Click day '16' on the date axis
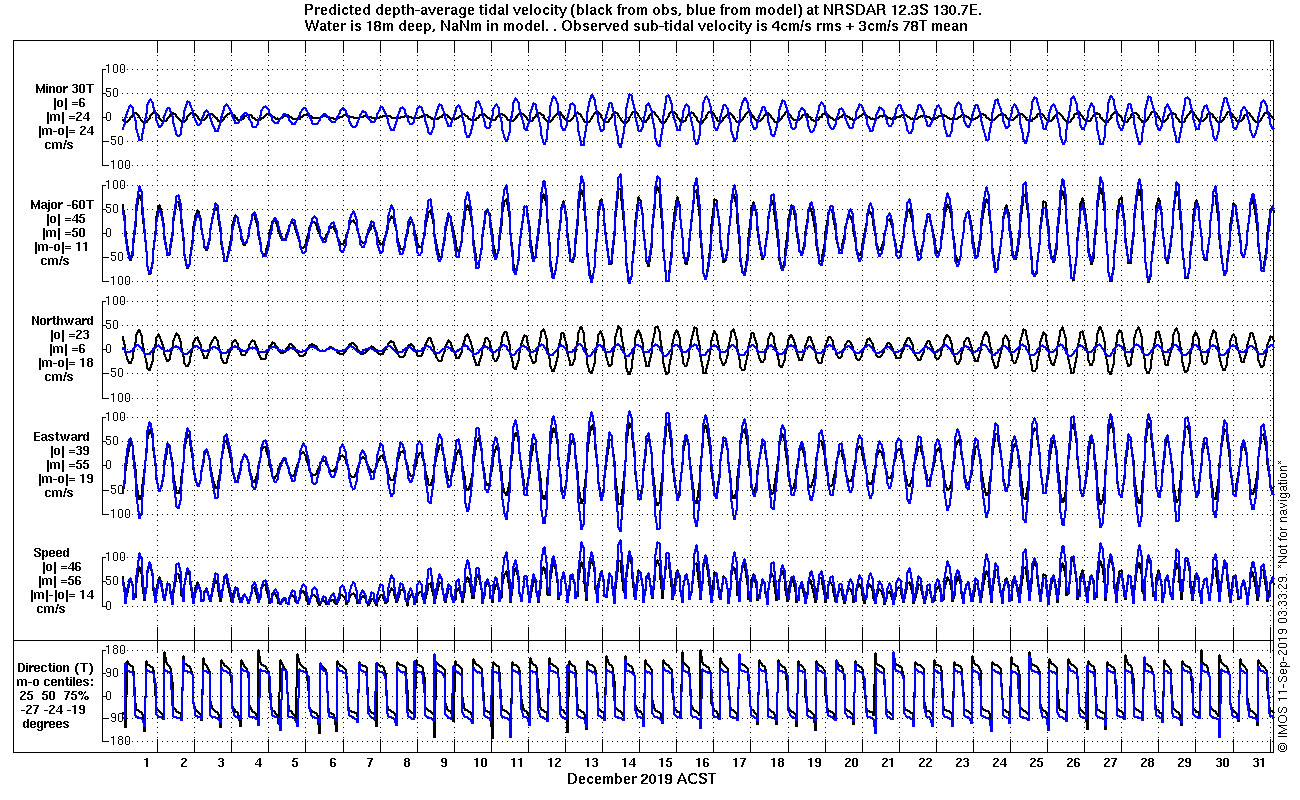The image size is (1300, 800). (702, 763)
